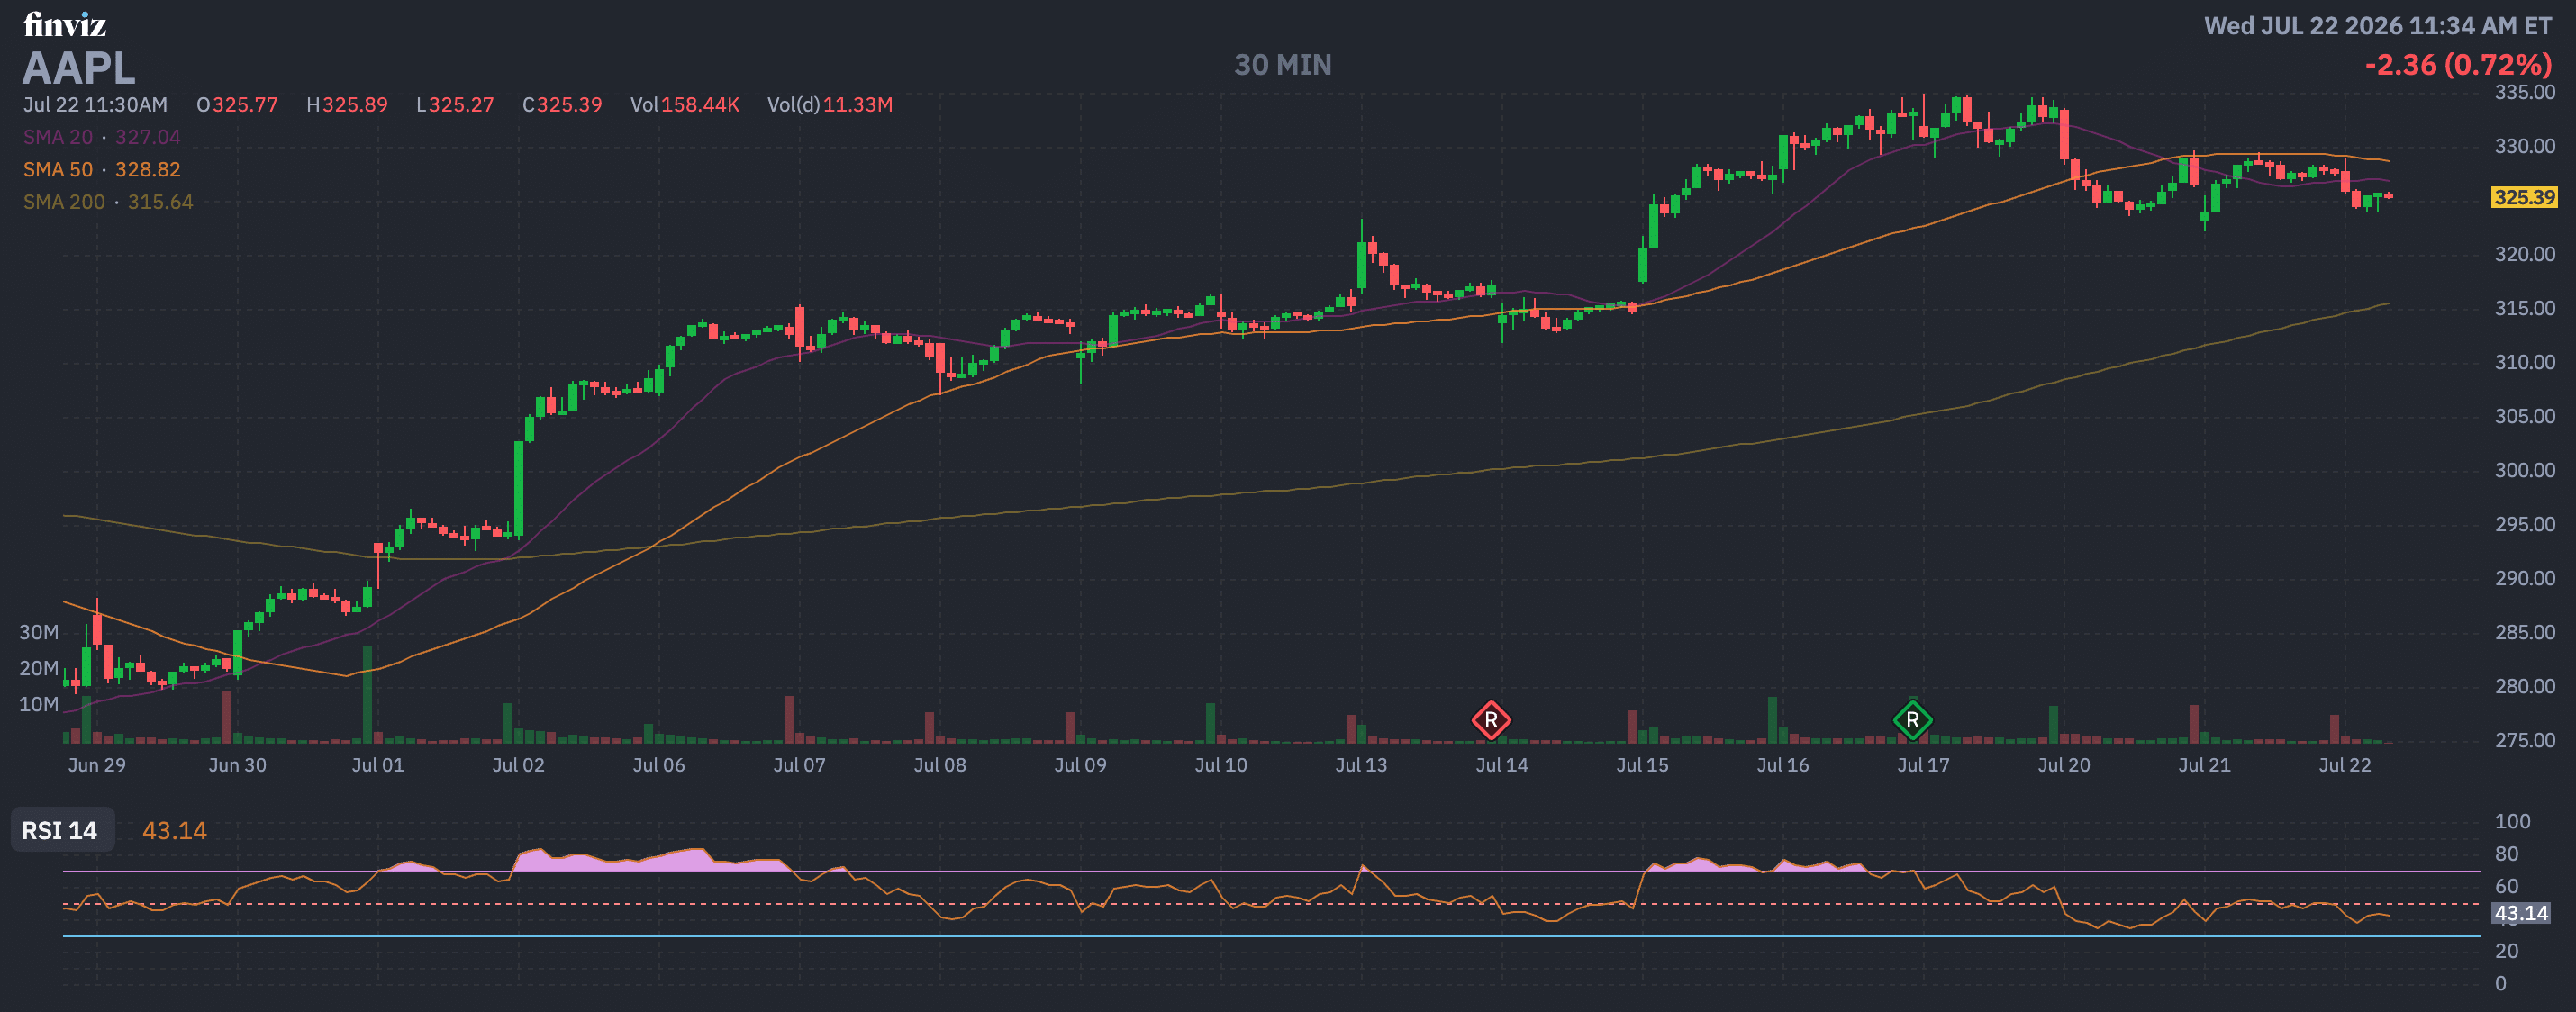Screen dimensions: 2576x1012
Task: Click the 280.00 price axis label
Action: (2524, 686)
